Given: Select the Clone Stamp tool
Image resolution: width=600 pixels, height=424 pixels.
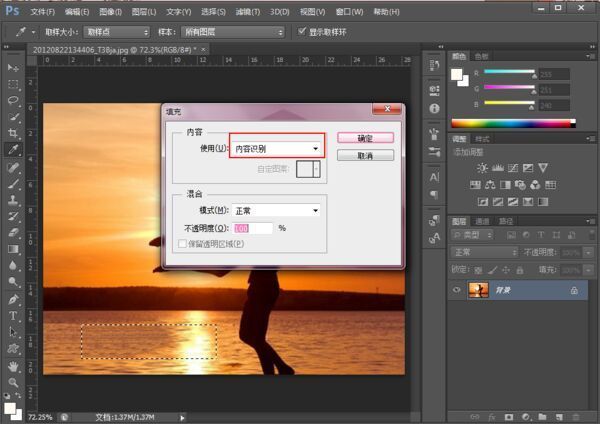Looking at the screenshot, I should click(x=13, y=199).
